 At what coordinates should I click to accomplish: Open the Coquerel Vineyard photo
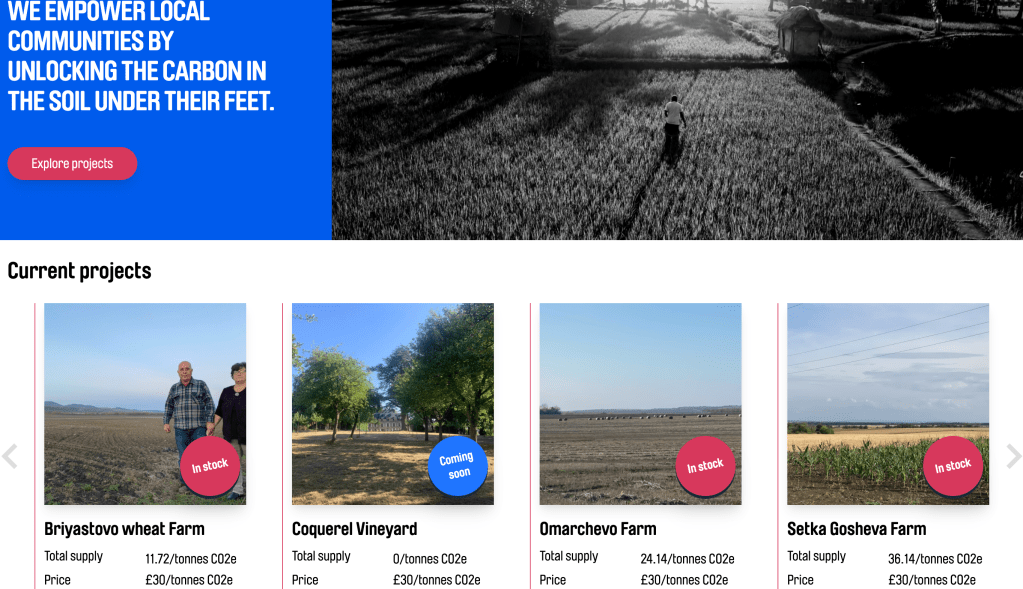click(393, 404)
